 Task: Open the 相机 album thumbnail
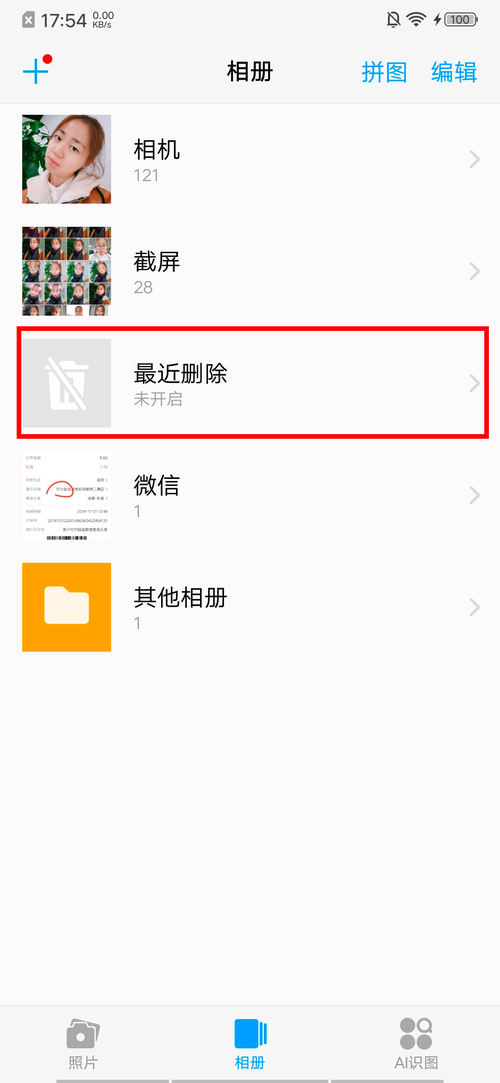66,159
